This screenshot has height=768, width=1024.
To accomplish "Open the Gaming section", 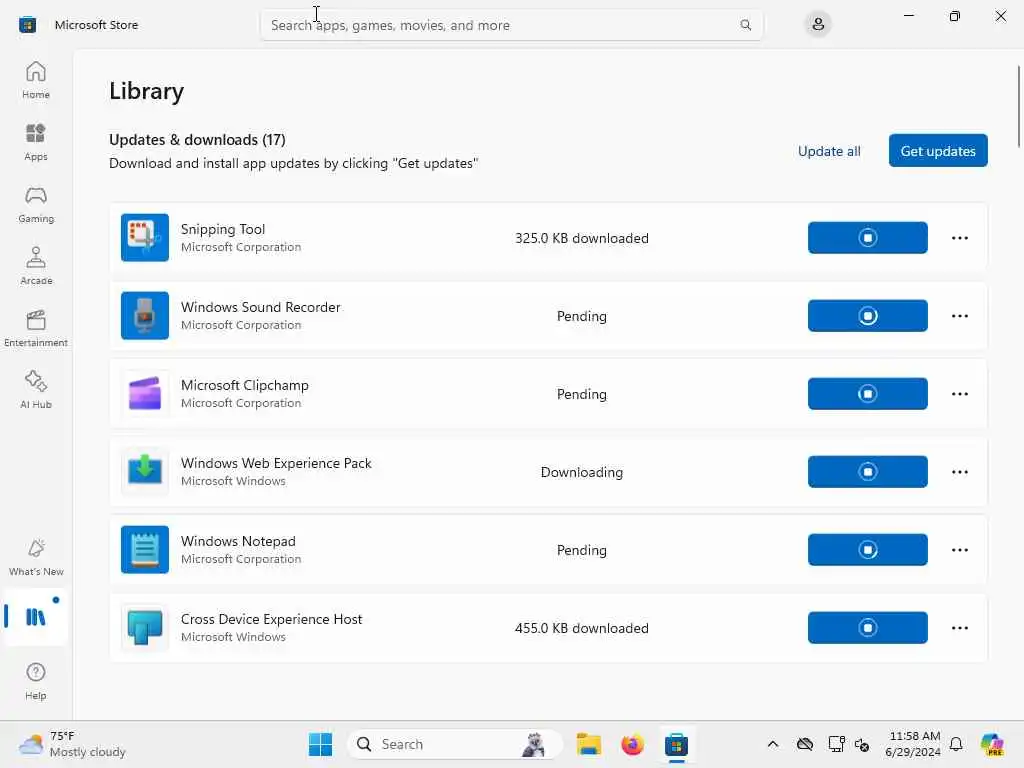I will [x=36, y=204].
